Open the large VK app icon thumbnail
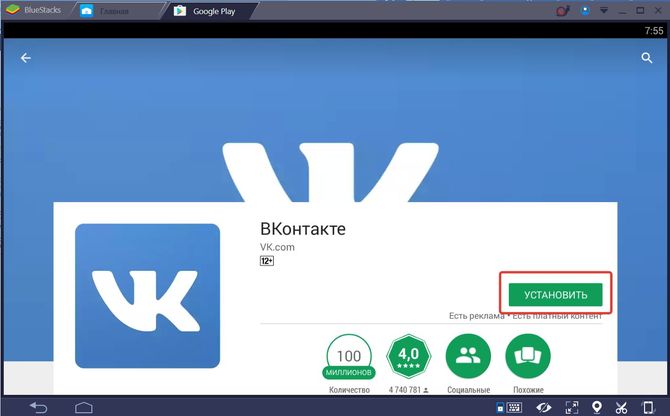 click(x=147, y=296)
